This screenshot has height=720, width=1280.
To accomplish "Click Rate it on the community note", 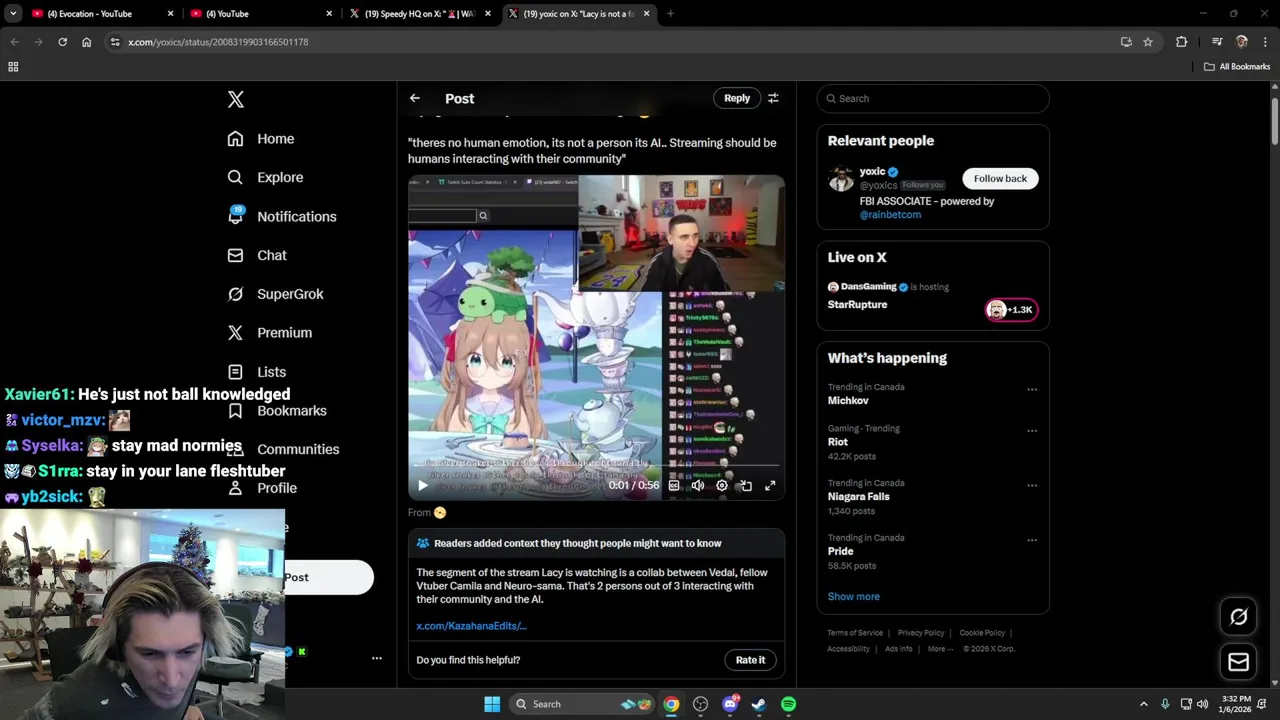I will [750, 660].
